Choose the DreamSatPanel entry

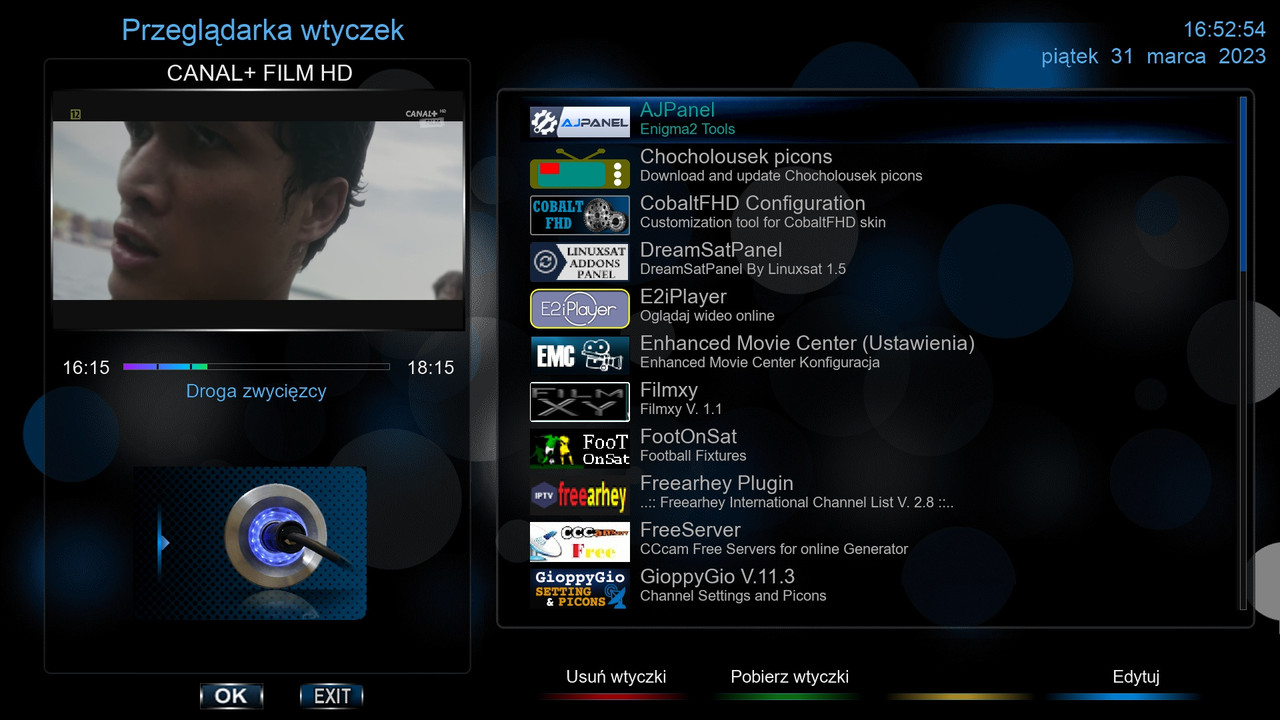pyautogui.click(x=711, y=250)
